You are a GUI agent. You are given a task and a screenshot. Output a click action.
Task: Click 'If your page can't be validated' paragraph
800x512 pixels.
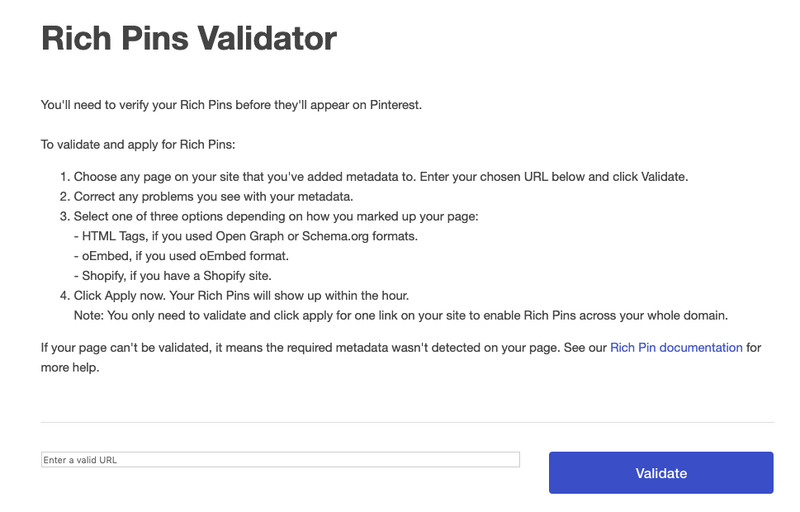coord(401,348)
